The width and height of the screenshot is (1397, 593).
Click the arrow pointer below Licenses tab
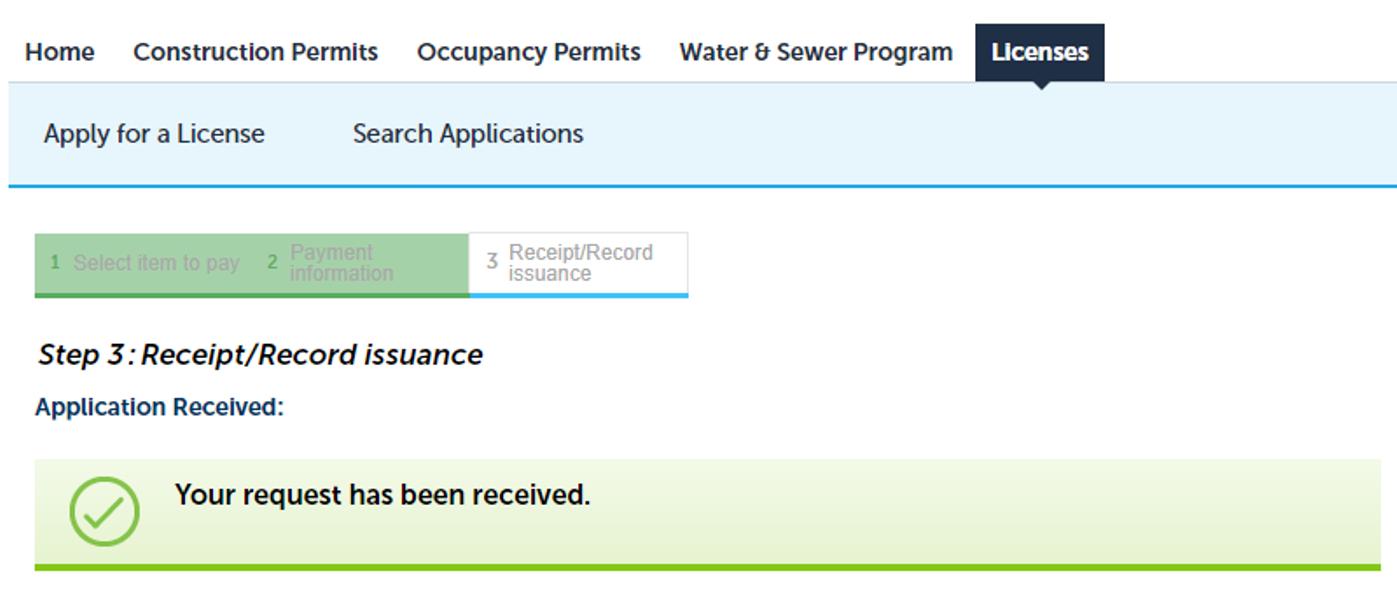(1040, 85)
